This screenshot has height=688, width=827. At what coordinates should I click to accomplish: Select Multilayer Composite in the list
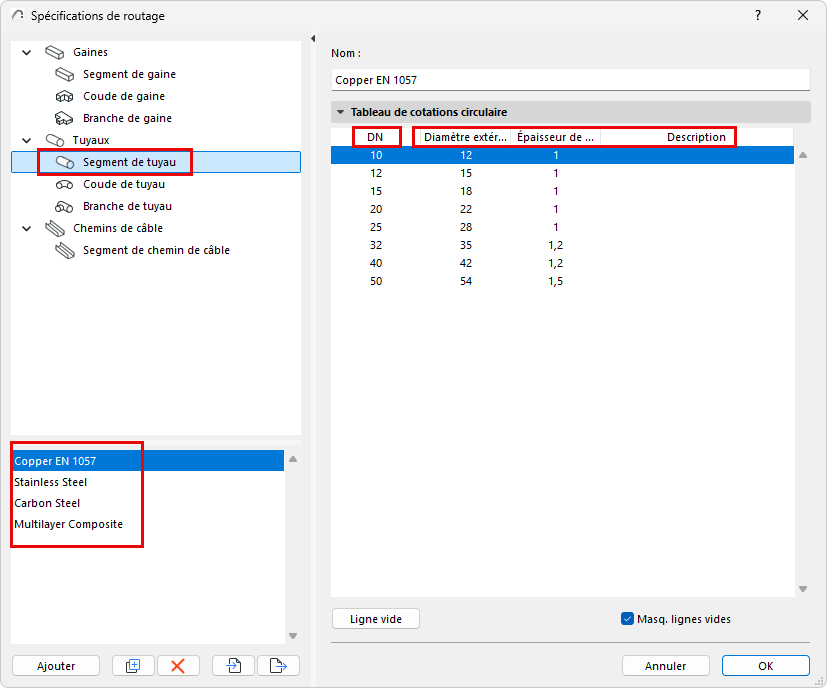148,524
